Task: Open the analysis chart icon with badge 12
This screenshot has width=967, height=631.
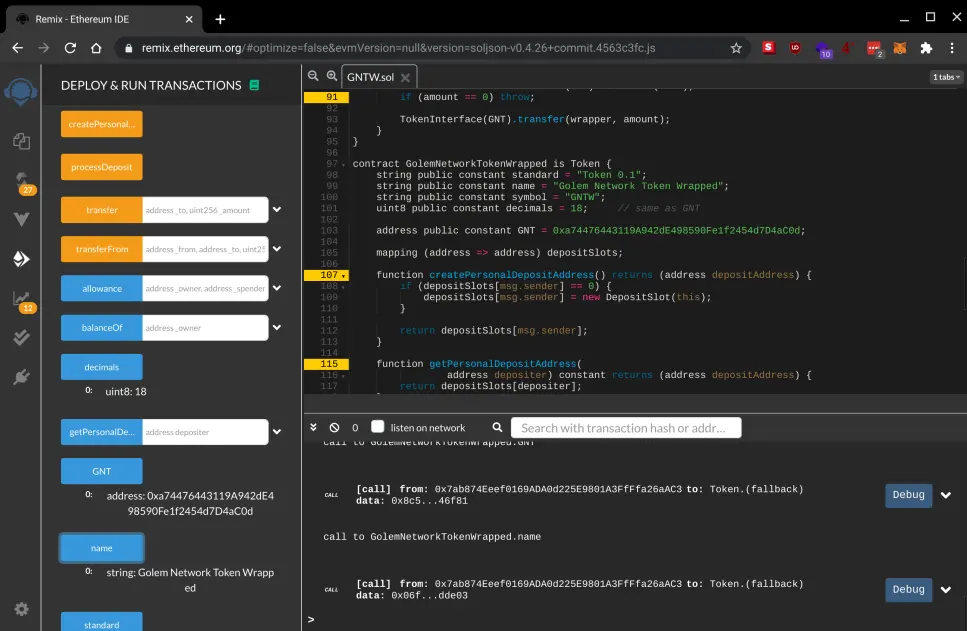Action: coord(22,300)
